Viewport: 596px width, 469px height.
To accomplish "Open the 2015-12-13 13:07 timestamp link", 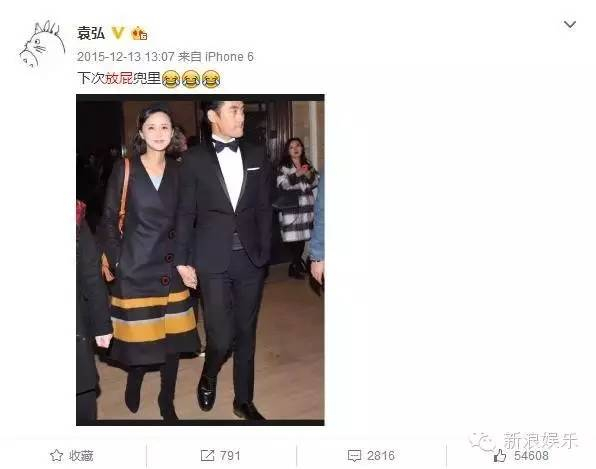I will 125,57.
